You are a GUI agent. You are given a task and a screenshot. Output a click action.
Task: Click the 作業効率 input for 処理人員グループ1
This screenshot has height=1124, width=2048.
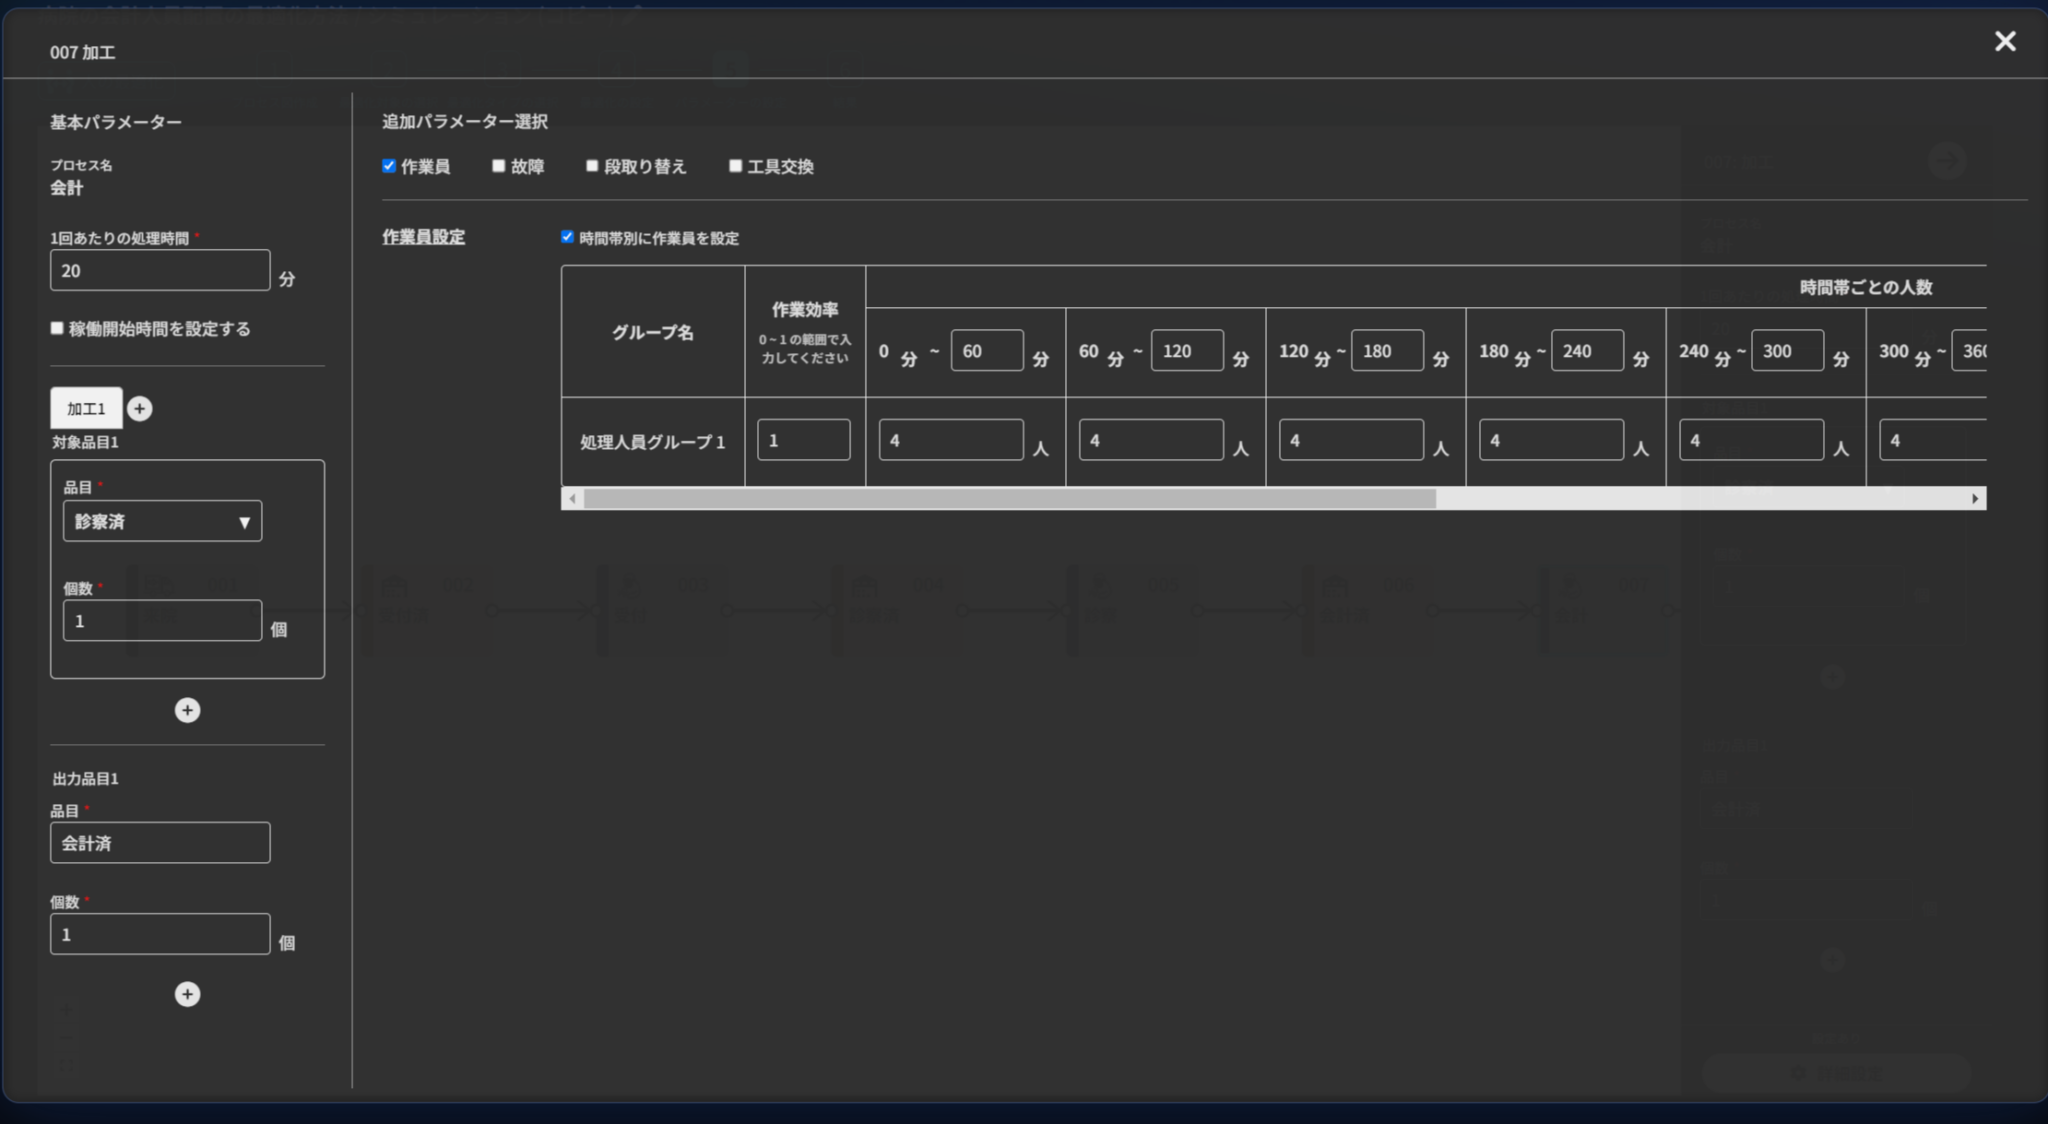[x=804, y=440]
